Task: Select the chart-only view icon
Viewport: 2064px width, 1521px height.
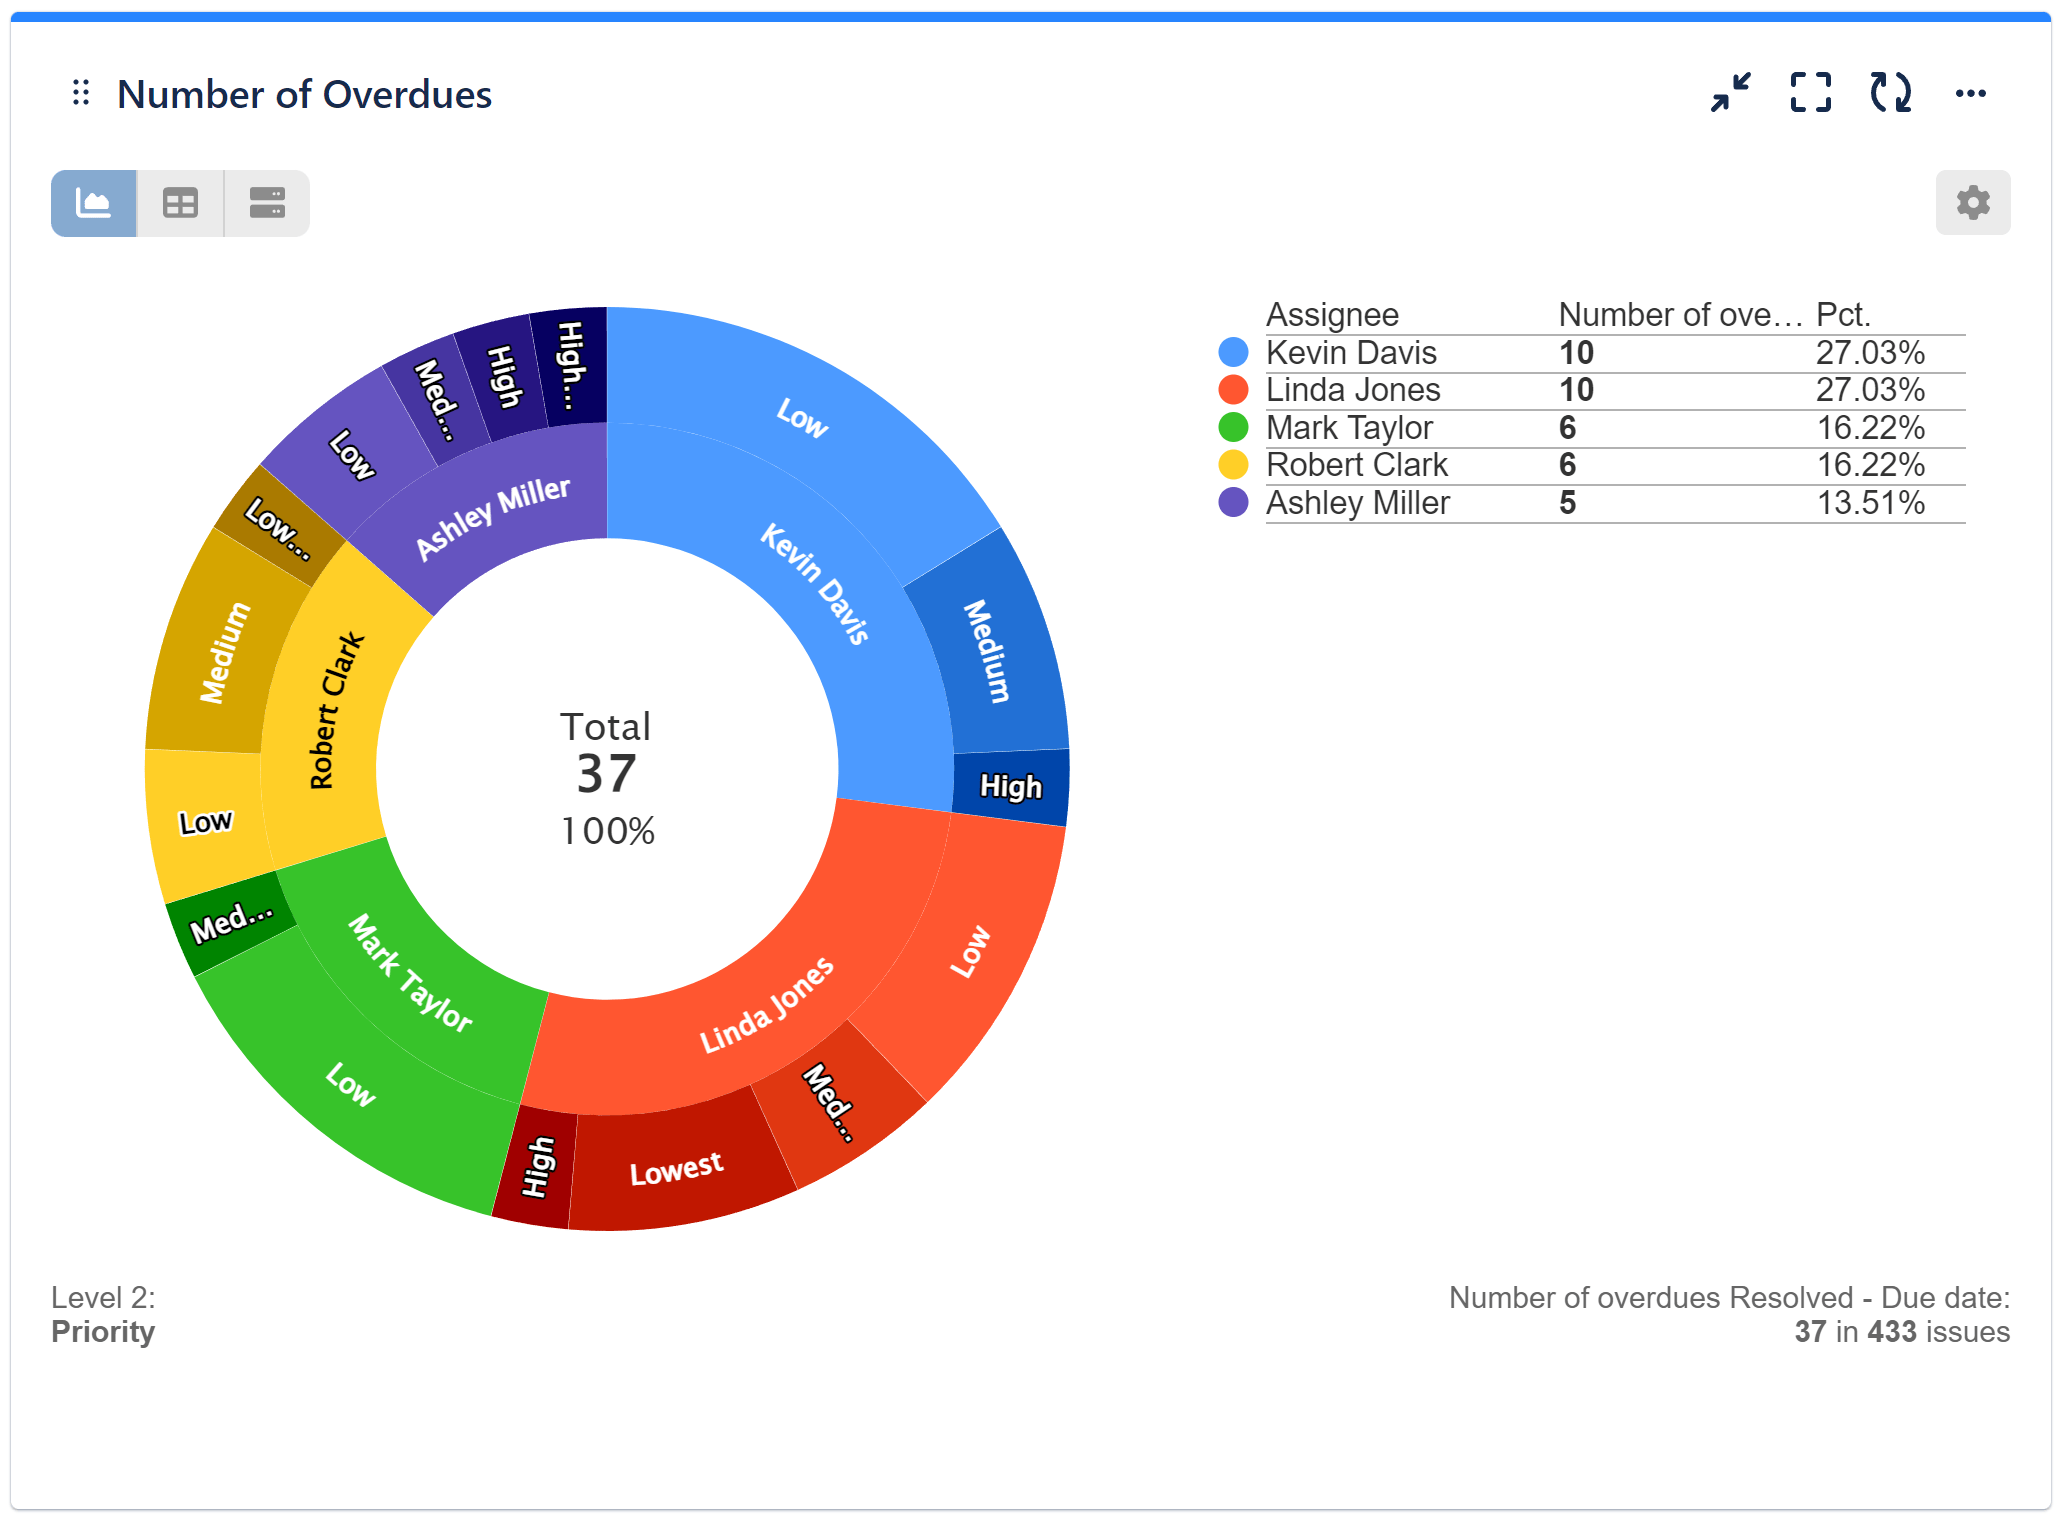Action: pos(94,203)
